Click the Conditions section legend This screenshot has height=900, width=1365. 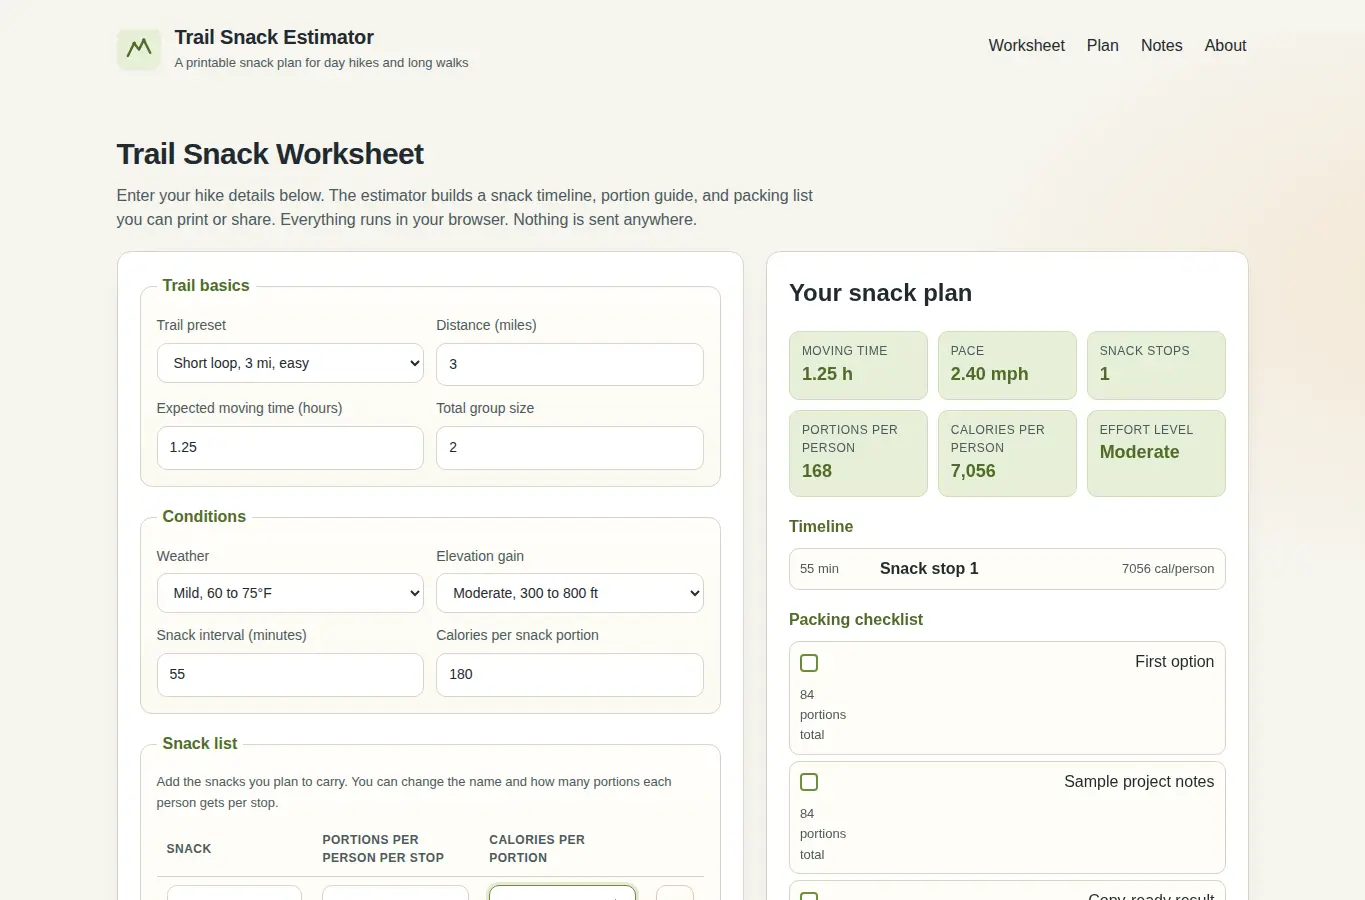pyautogui.click(x=204, y=516)
